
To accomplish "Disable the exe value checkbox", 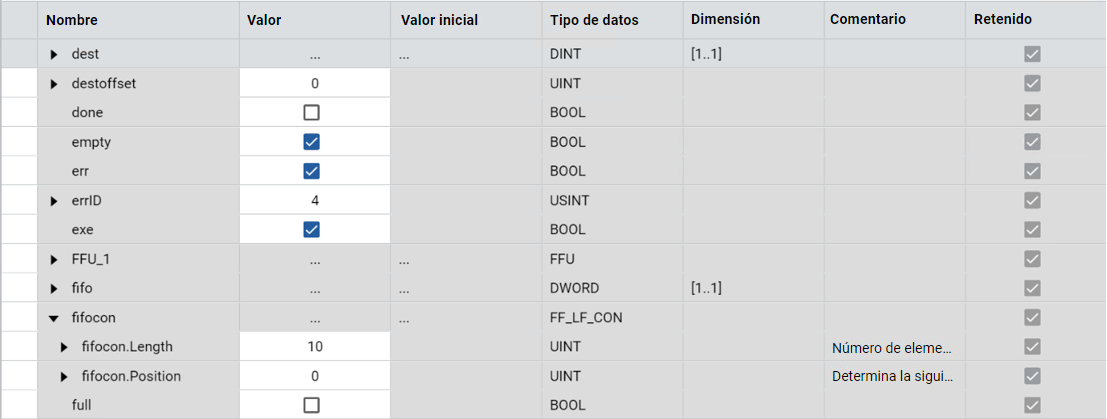I will click(311, 230).
